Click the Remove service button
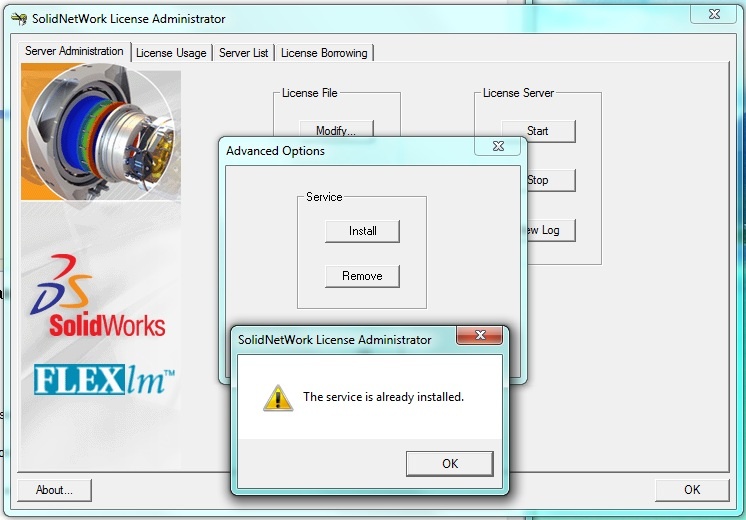This screenshot has width=746, height=520. [x=363, y=276]
